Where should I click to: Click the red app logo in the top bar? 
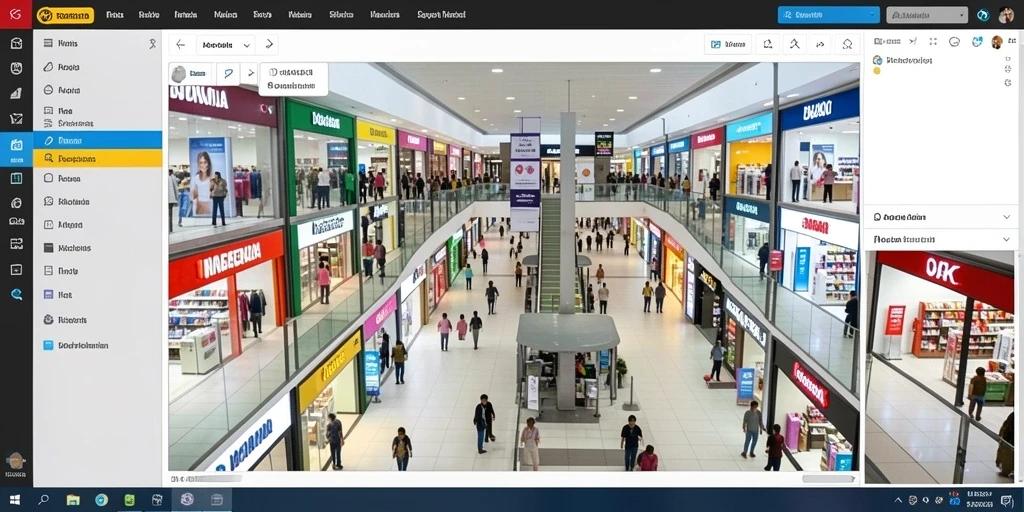[x=16, y=14]
